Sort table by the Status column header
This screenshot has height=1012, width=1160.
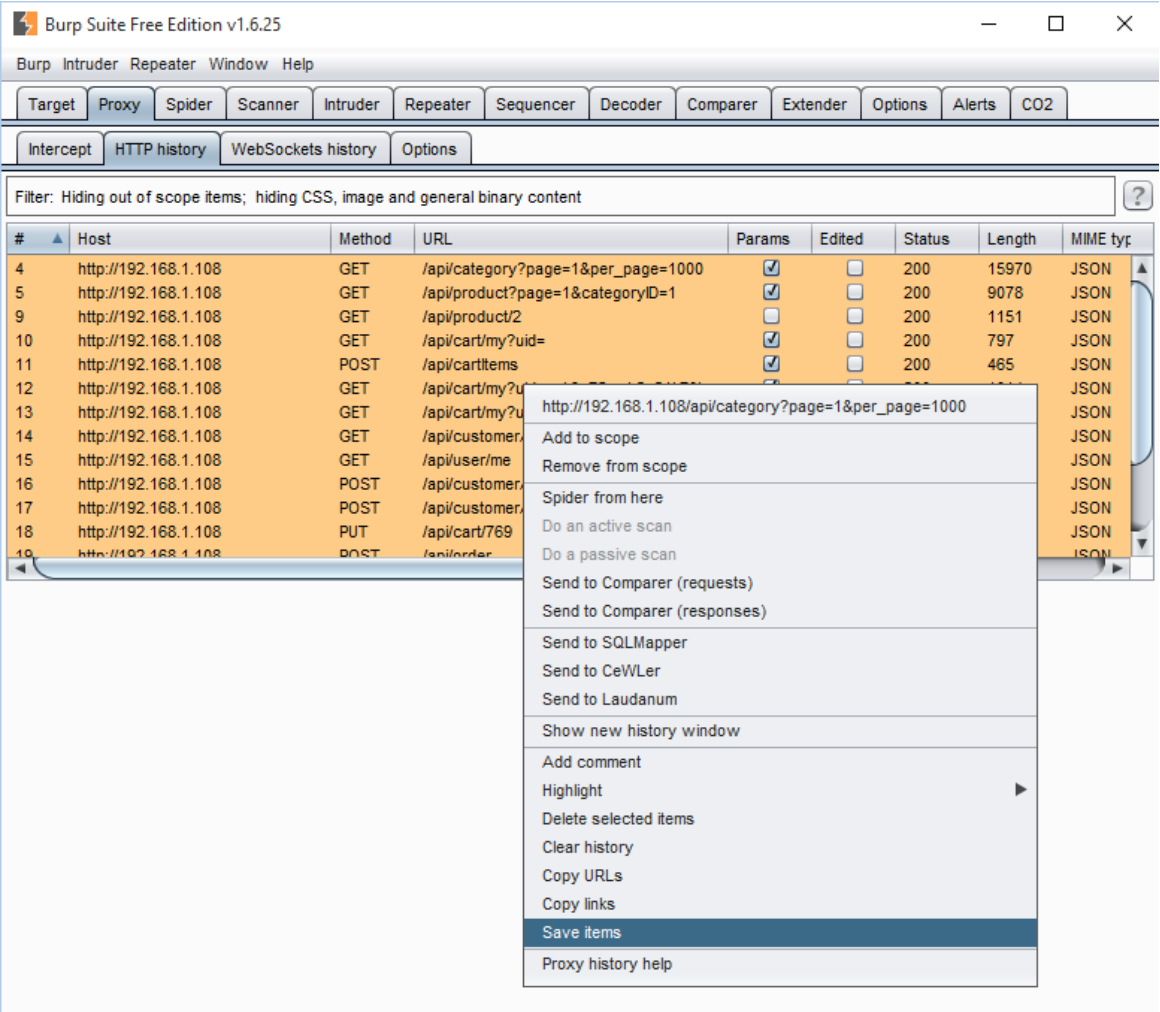click(937, 239)
